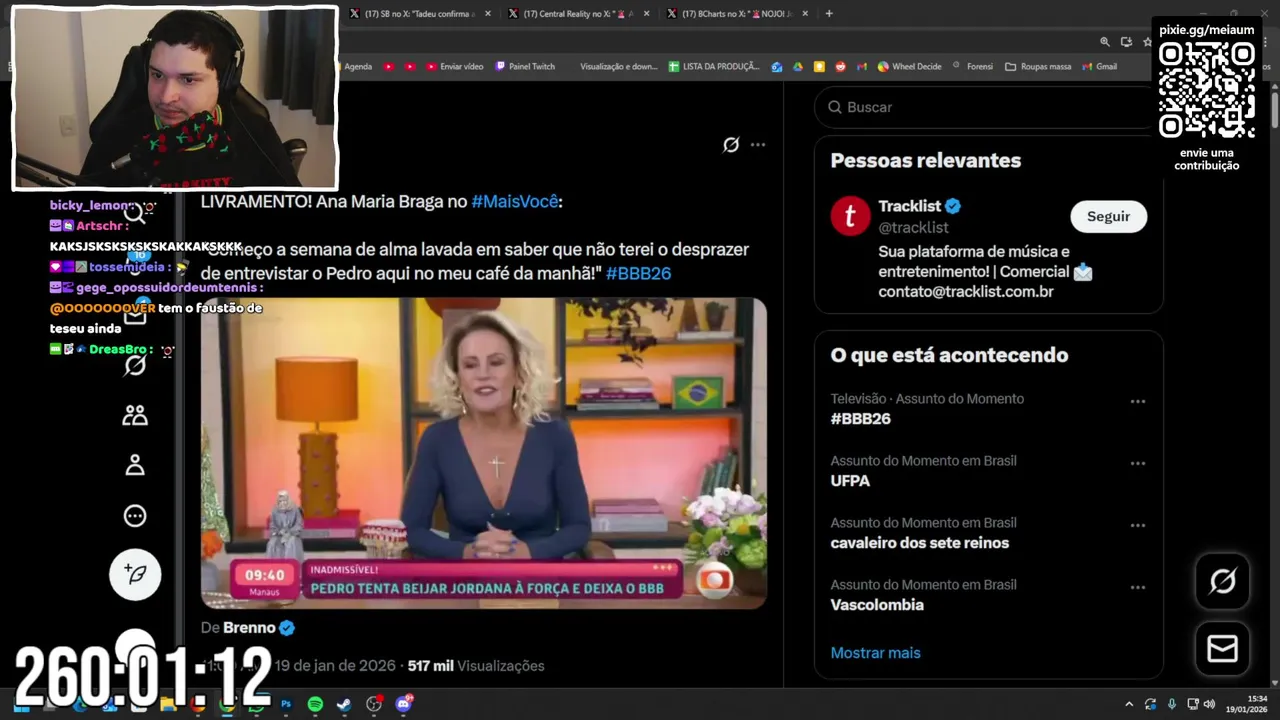This screenshot has height=720, width=1280.
Task: Open the Wheel Decide bookmark
Action: [910, 67]
